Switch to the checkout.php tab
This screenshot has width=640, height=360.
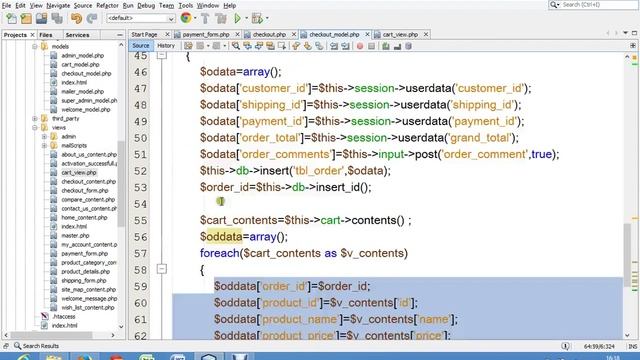[269, 35]
